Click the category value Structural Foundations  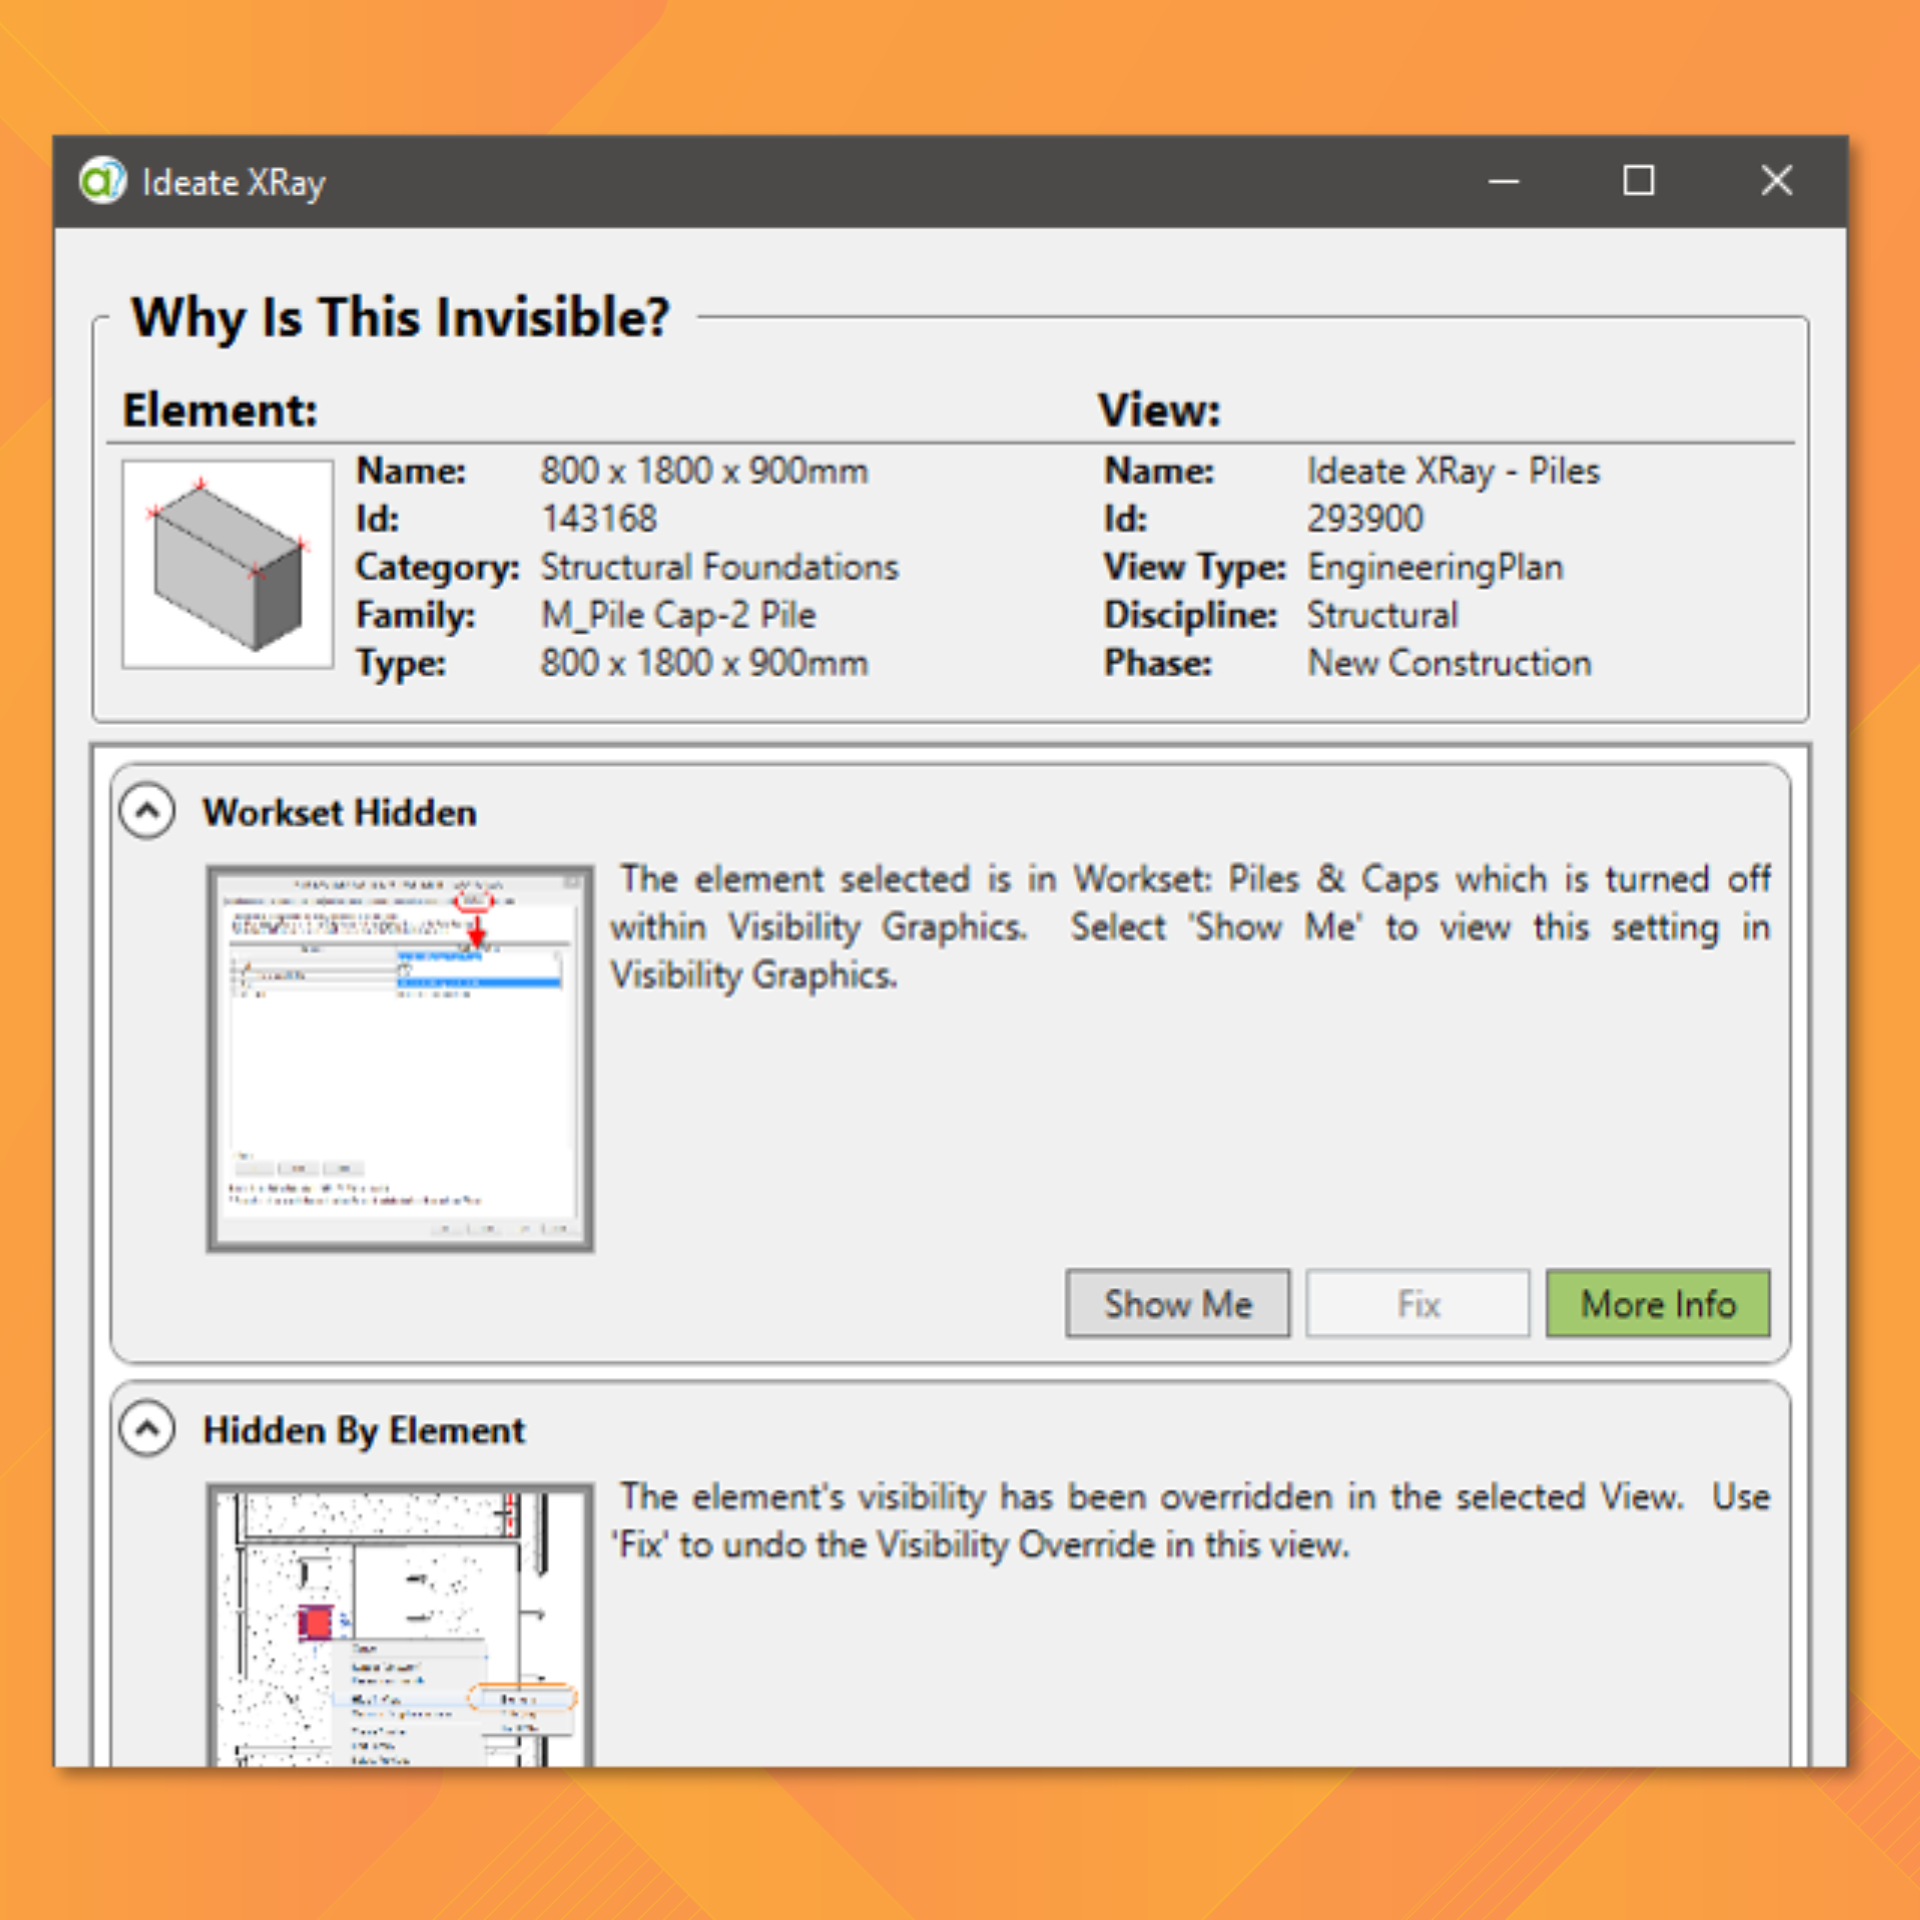click(x=719, y=566)
